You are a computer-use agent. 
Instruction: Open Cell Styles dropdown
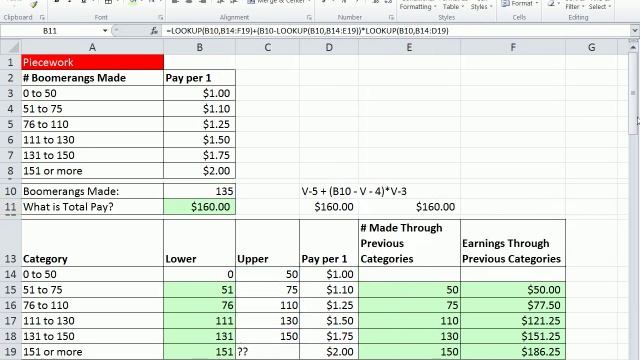coord(481,6)
